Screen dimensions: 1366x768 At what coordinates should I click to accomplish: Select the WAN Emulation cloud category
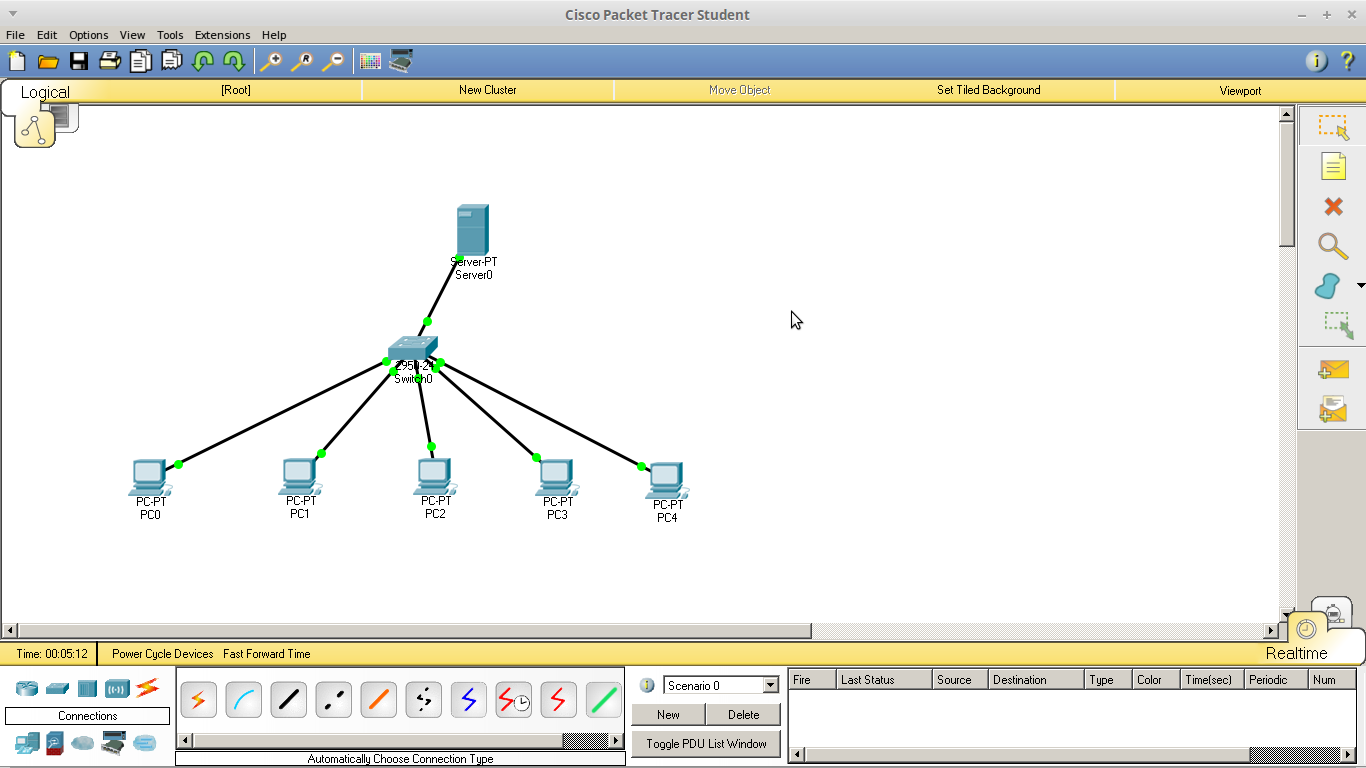[83, 743]
